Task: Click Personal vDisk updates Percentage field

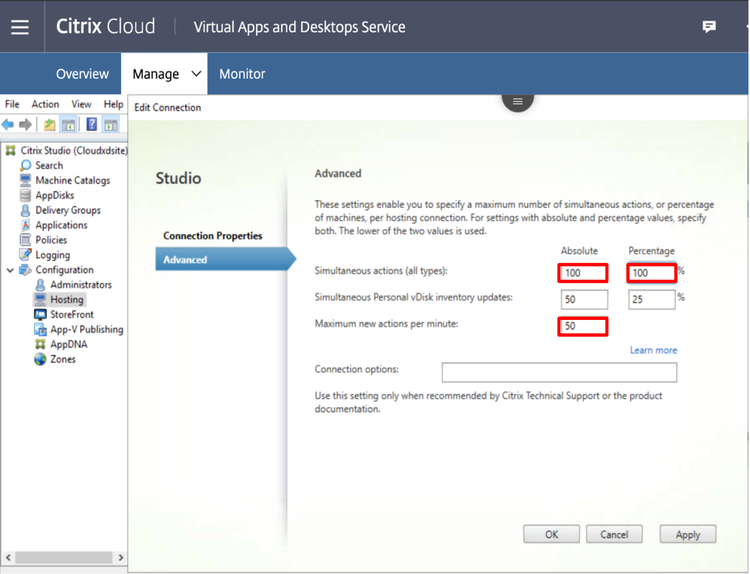Action: [651, 300]
